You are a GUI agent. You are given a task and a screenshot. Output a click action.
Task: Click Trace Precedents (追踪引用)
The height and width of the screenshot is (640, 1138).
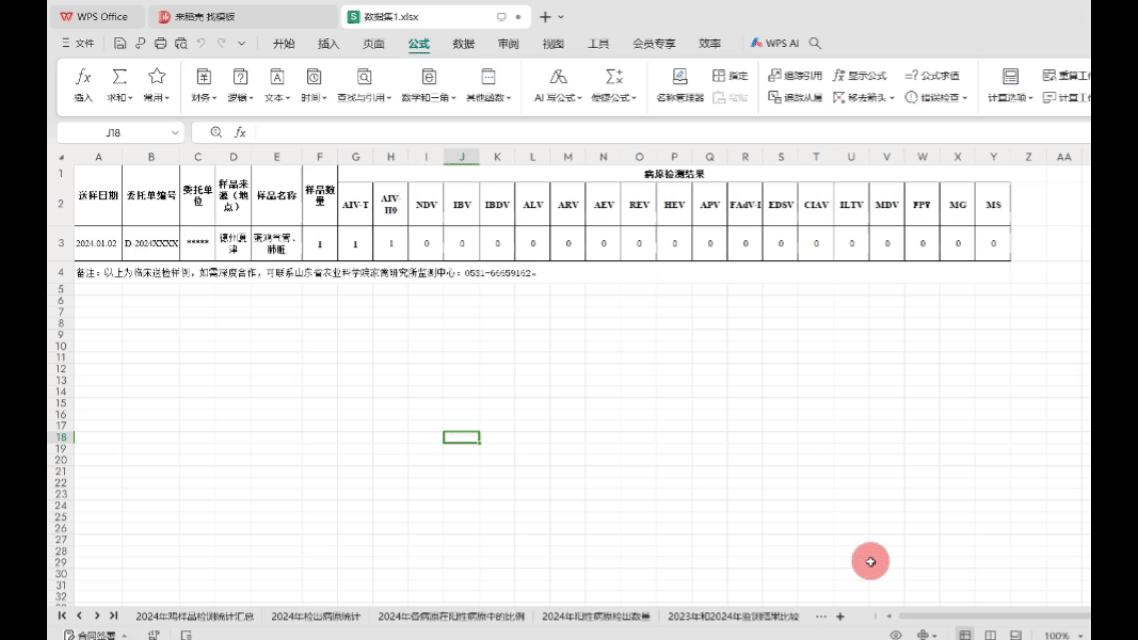795,76
